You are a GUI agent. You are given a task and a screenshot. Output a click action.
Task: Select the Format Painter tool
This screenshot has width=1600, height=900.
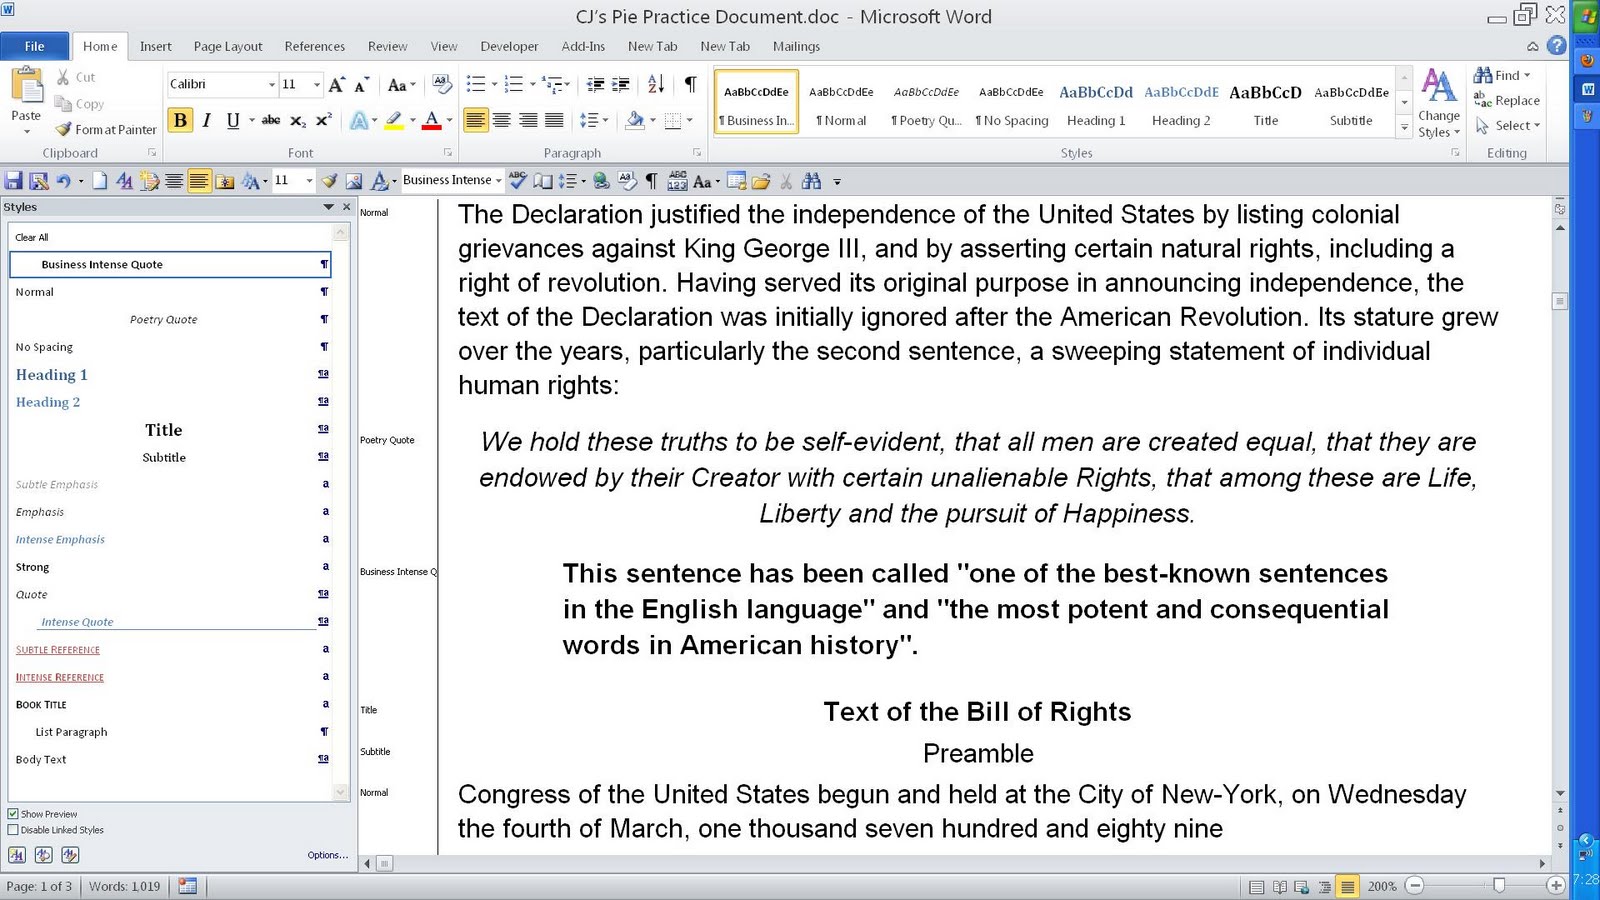(x=104, y=129)
